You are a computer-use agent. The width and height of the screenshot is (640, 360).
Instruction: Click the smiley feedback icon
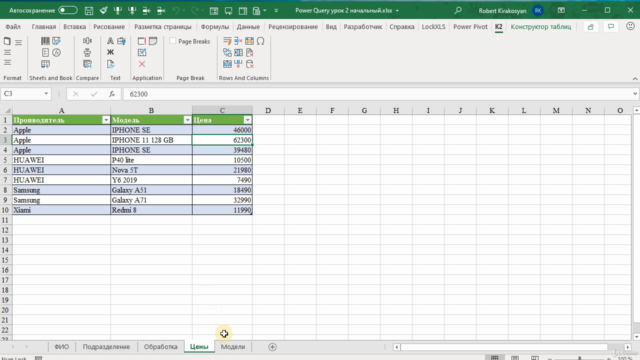pos(630,27)
